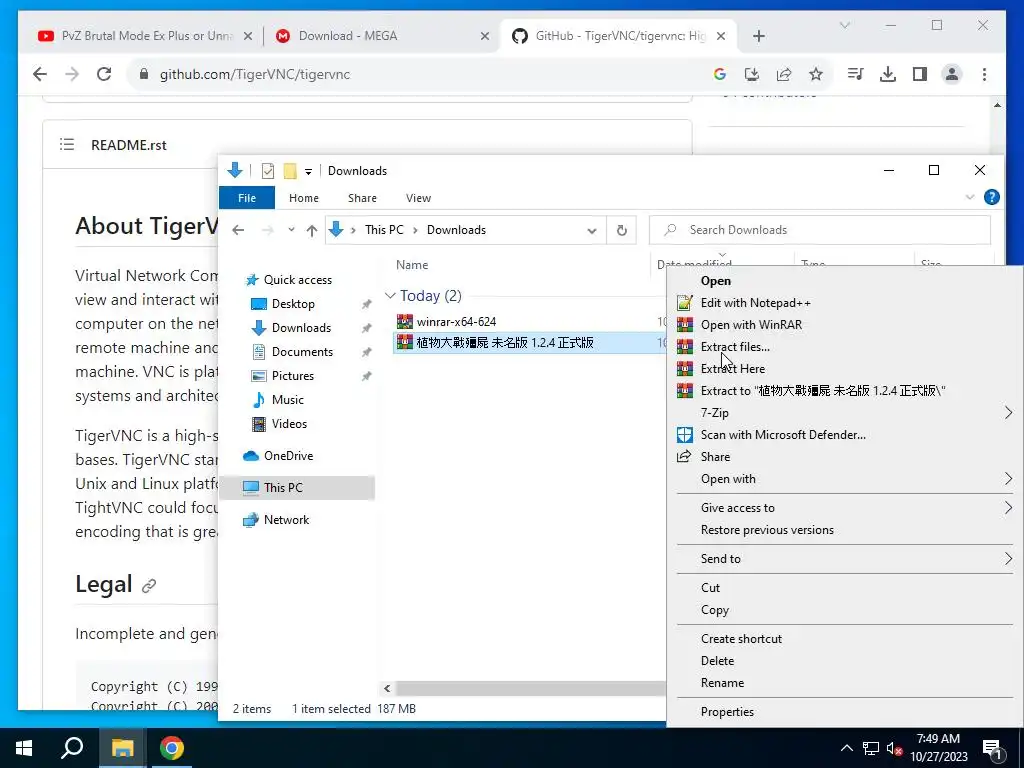Open Chrome profile avatar
This screenshot has height=768, width=1024.
[952, 74]
